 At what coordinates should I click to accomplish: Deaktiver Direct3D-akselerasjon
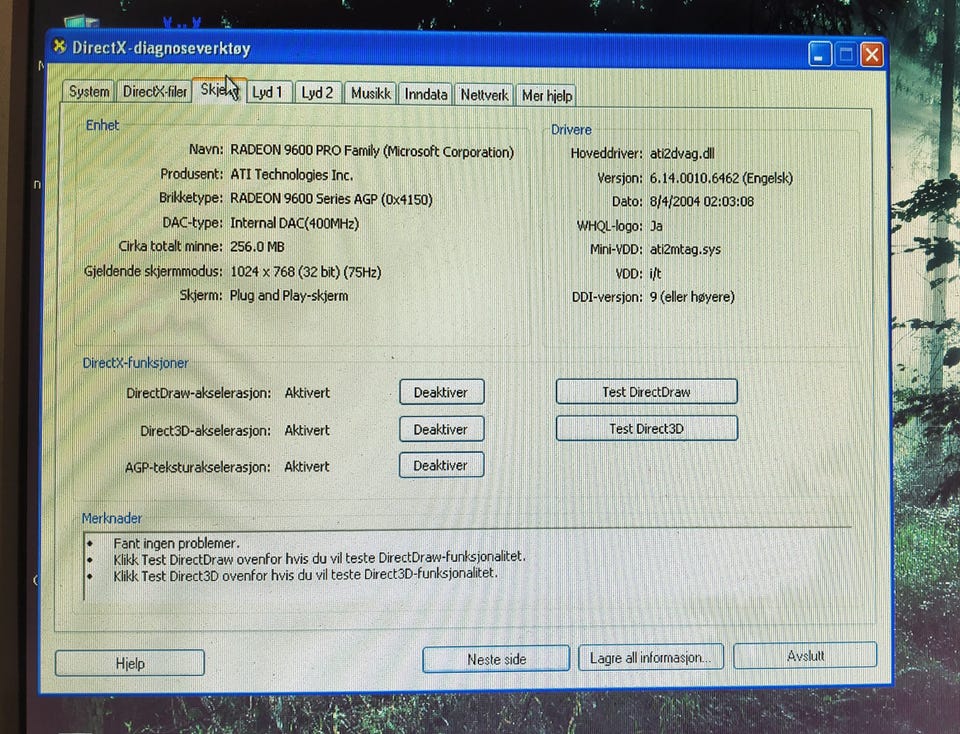click(441, 429)
